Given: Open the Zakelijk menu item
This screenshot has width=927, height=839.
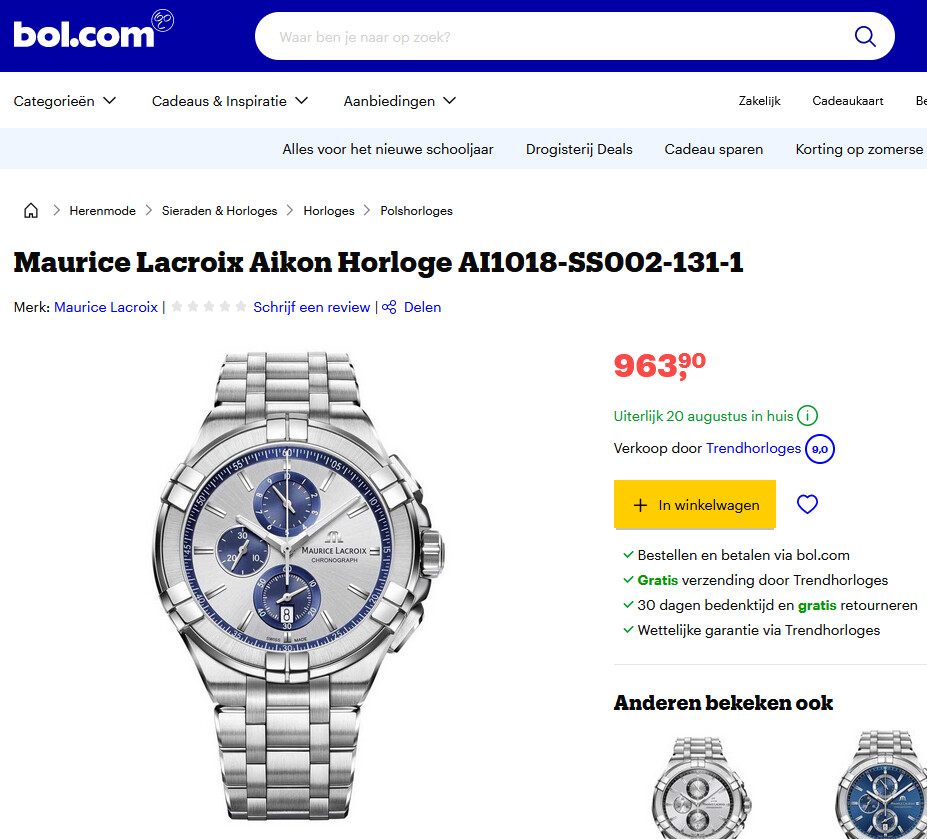Looking at the screenshot, I should (x=759, y=101).
